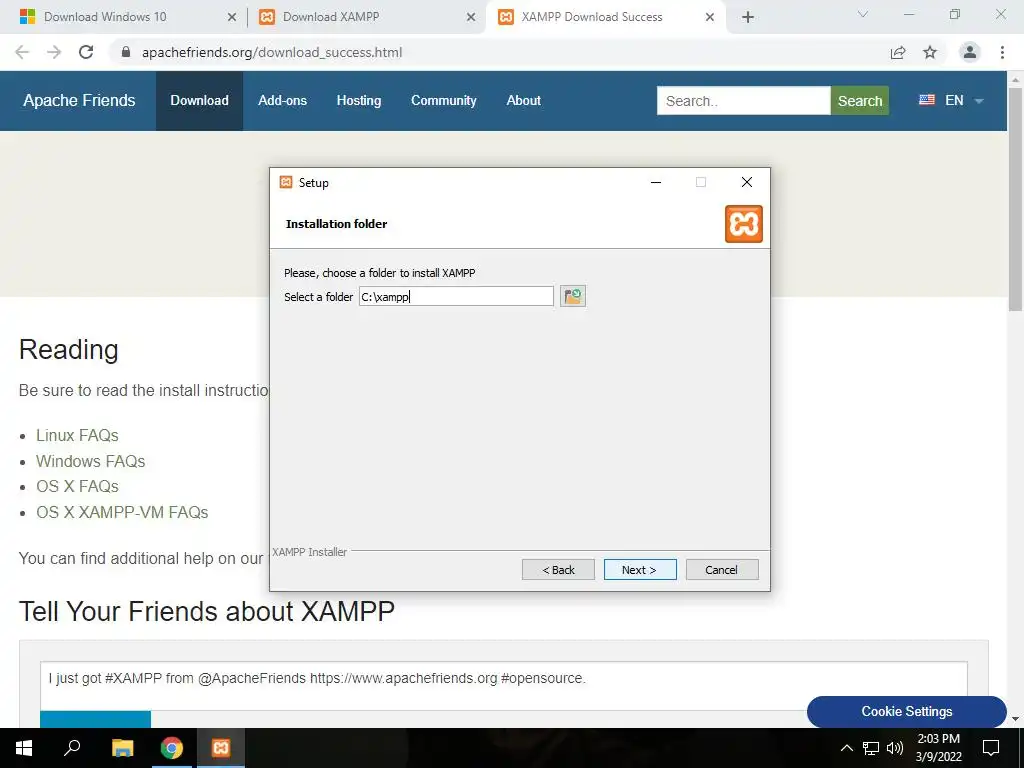Bookmark this page with the star icon

(x=930, y=52)
